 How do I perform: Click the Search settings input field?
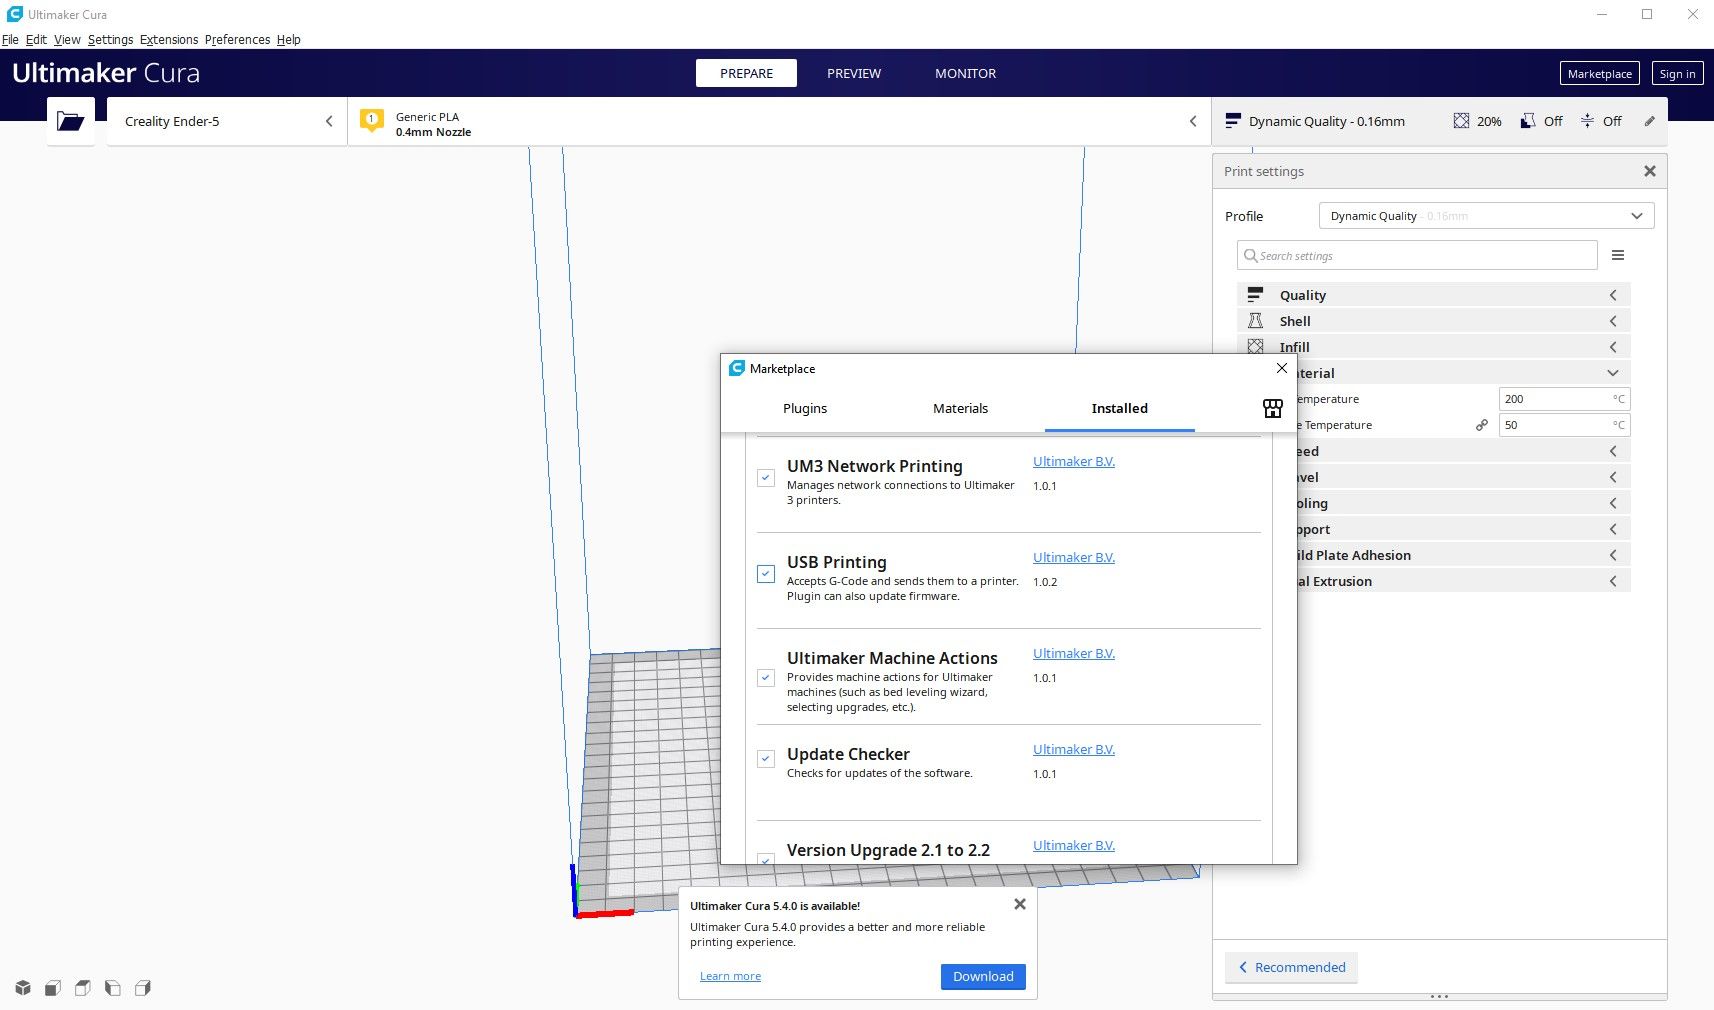click(x=1417, y=256)
